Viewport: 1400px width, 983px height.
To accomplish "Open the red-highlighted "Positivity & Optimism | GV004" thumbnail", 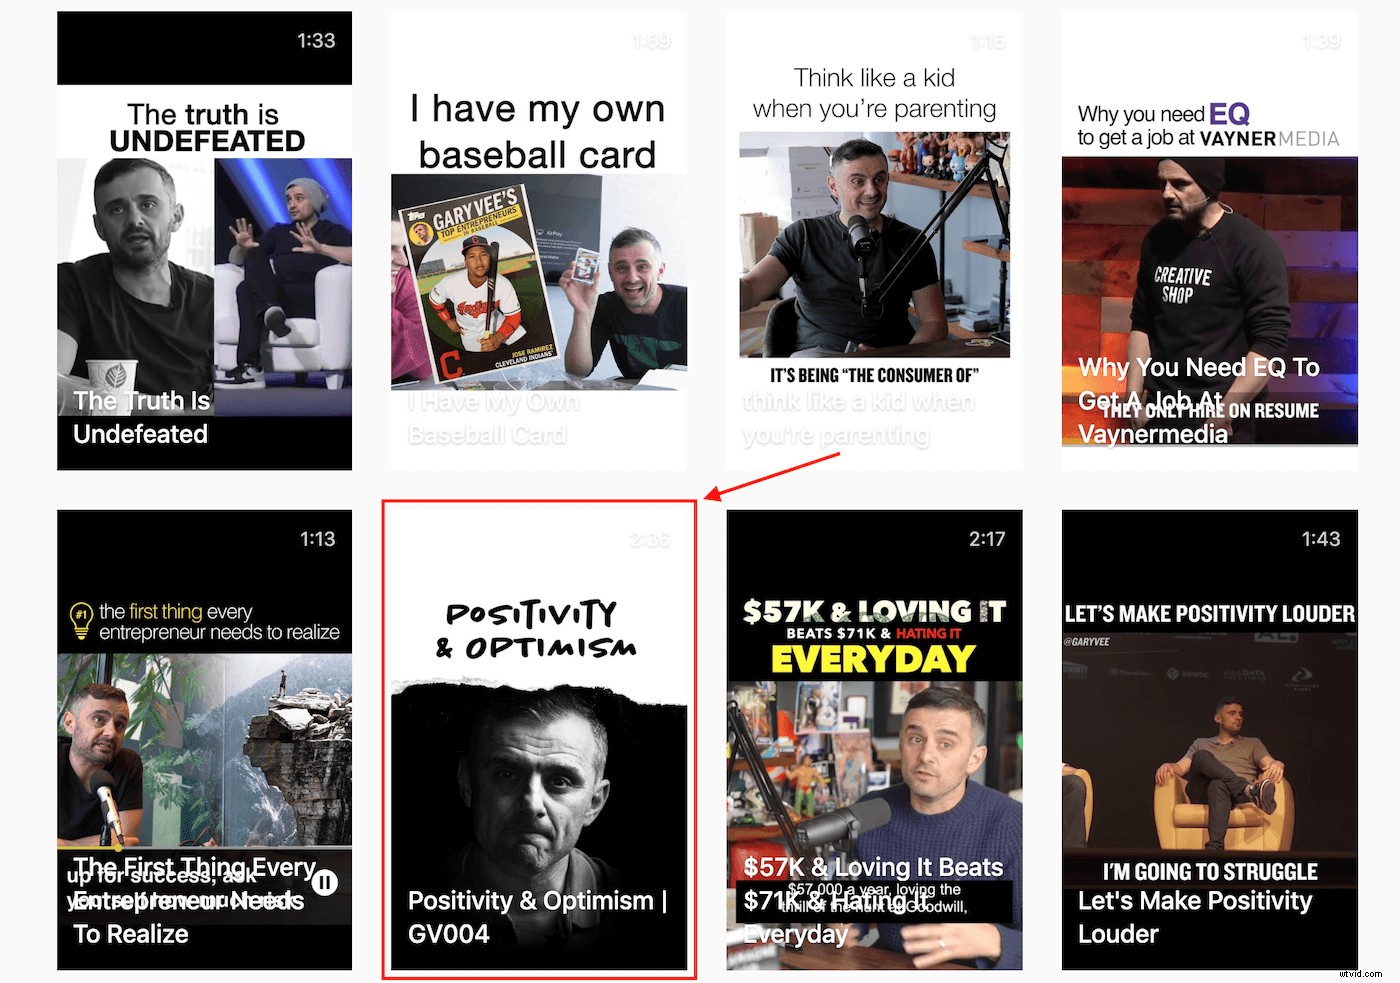I will pyautogui.click(x=538, y=740).
